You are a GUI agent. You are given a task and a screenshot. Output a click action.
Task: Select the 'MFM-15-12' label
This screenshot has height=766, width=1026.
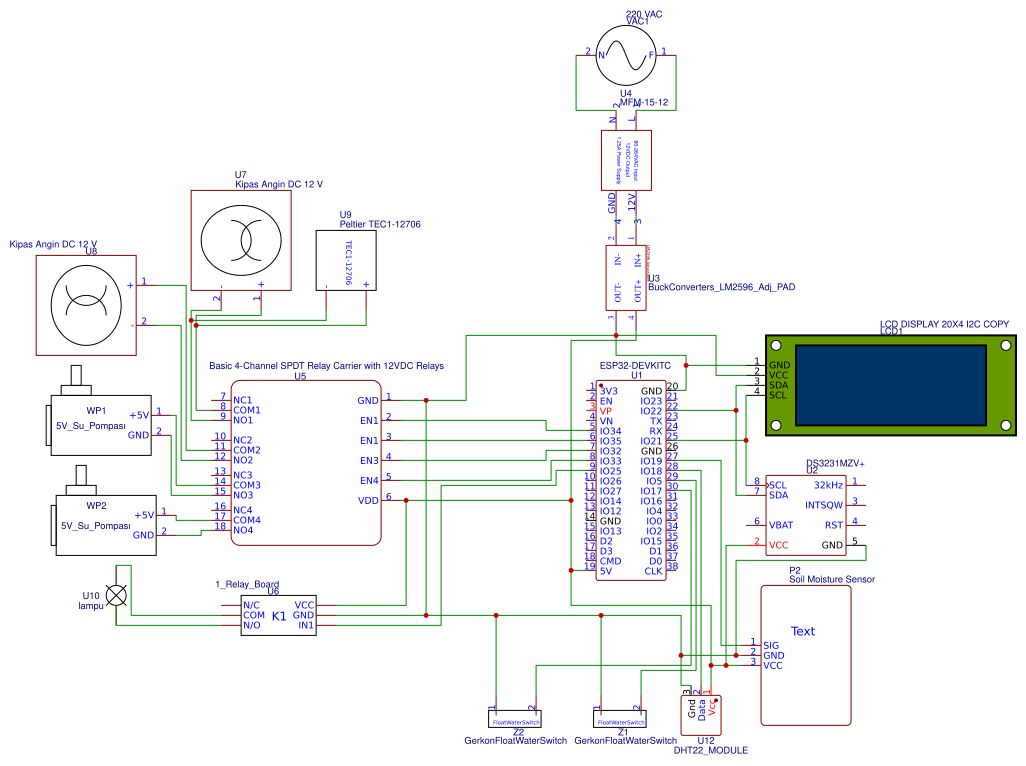click(x=644, y=102)
